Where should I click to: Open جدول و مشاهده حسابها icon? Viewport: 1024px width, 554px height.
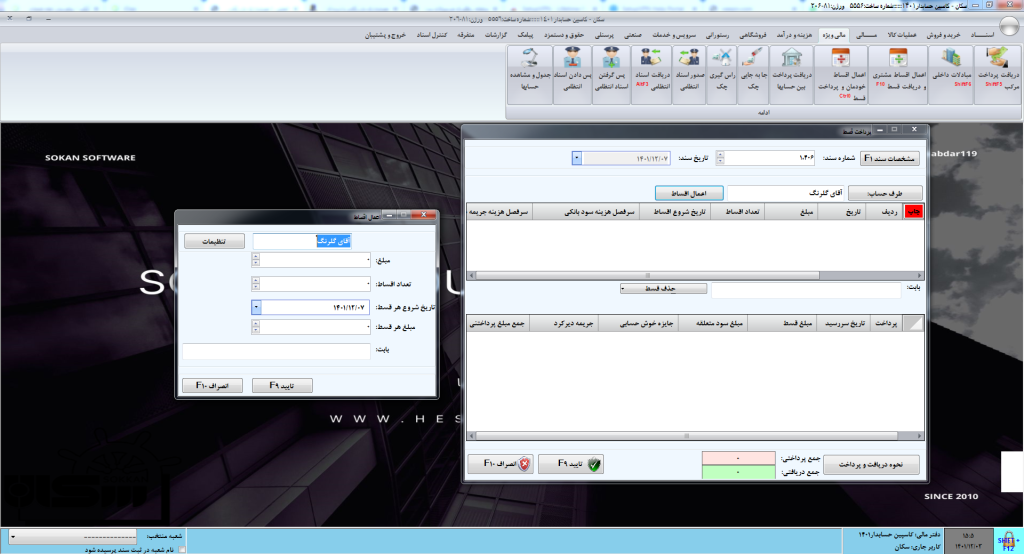[530, 74]
